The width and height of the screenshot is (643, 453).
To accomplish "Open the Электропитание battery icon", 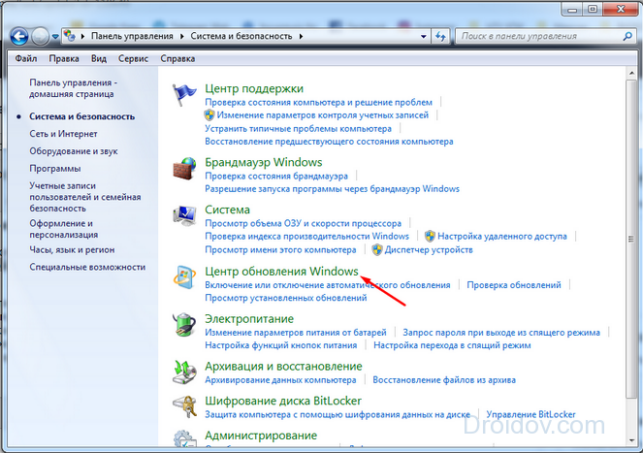I will click(184, 324).
